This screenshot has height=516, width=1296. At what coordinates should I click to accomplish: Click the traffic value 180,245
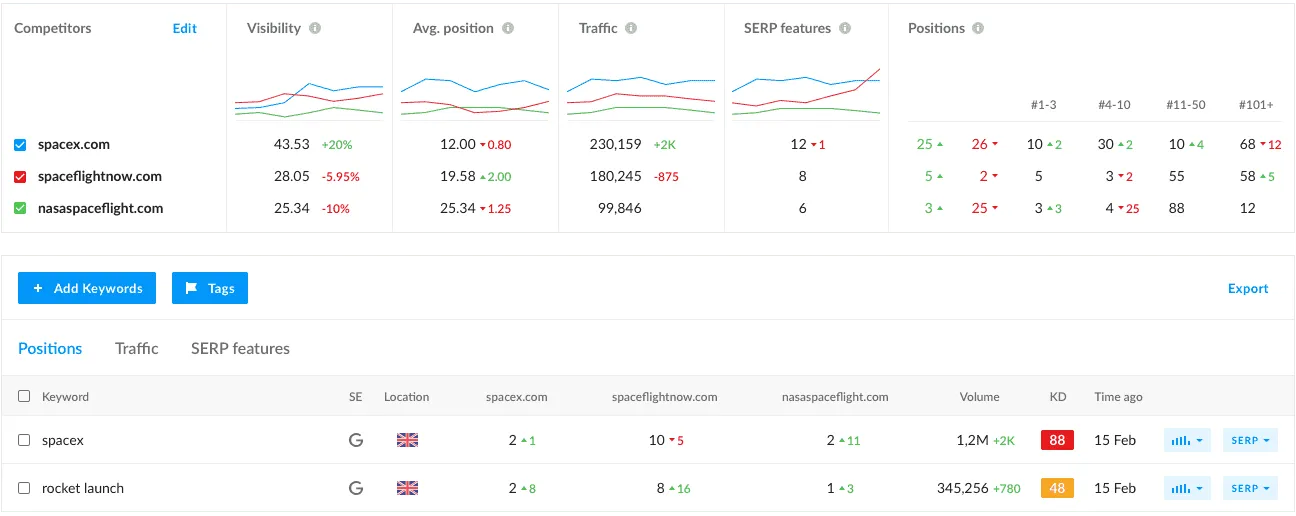click(x=616, y=176)
